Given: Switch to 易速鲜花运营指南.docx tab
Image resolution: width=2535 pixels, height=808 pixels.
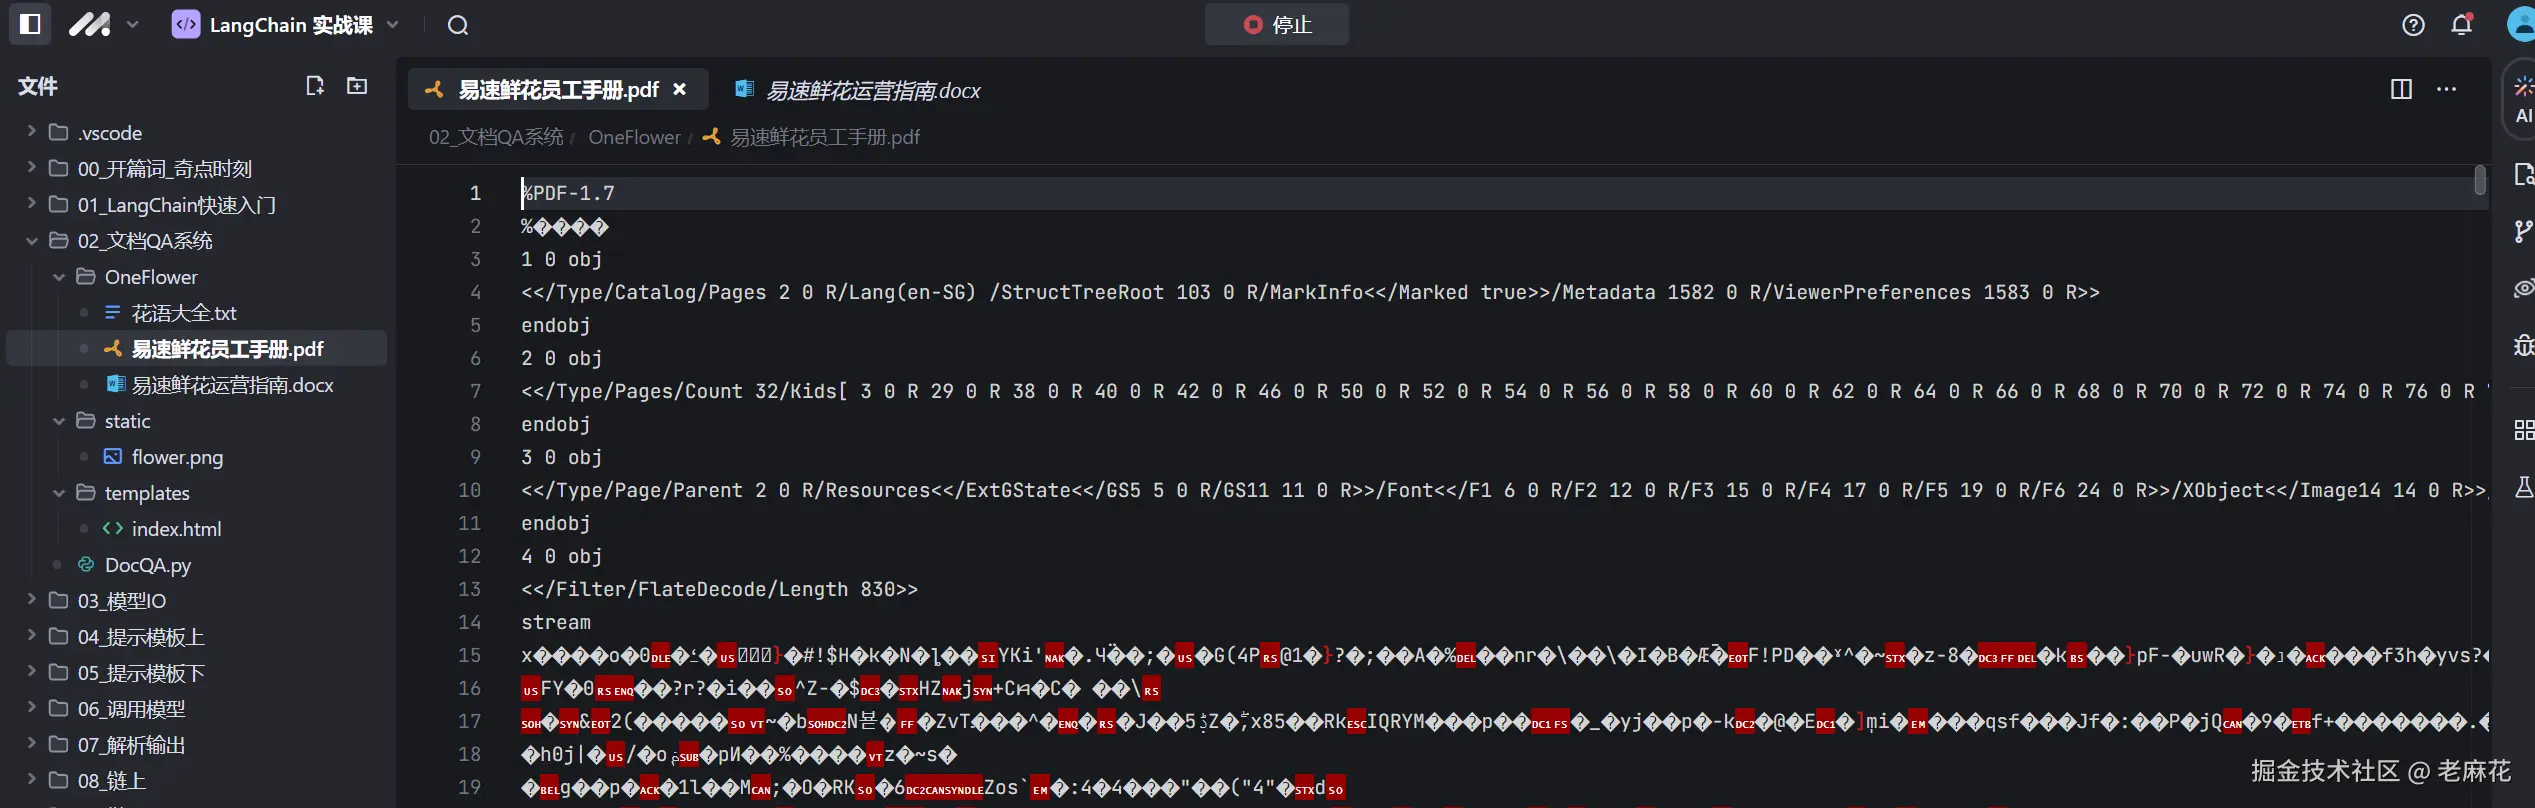Looking at the screenshot, I should click(x=857, y=90).
